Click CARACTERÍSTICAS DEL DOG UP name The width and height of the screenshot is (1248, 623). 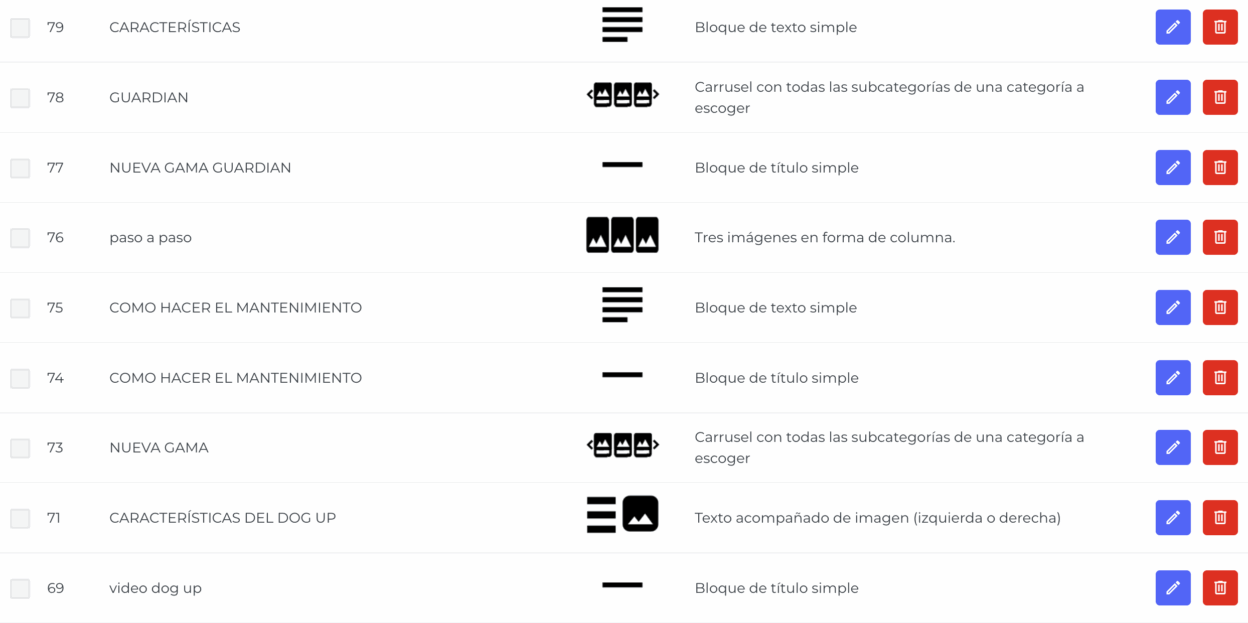point(222,518)
